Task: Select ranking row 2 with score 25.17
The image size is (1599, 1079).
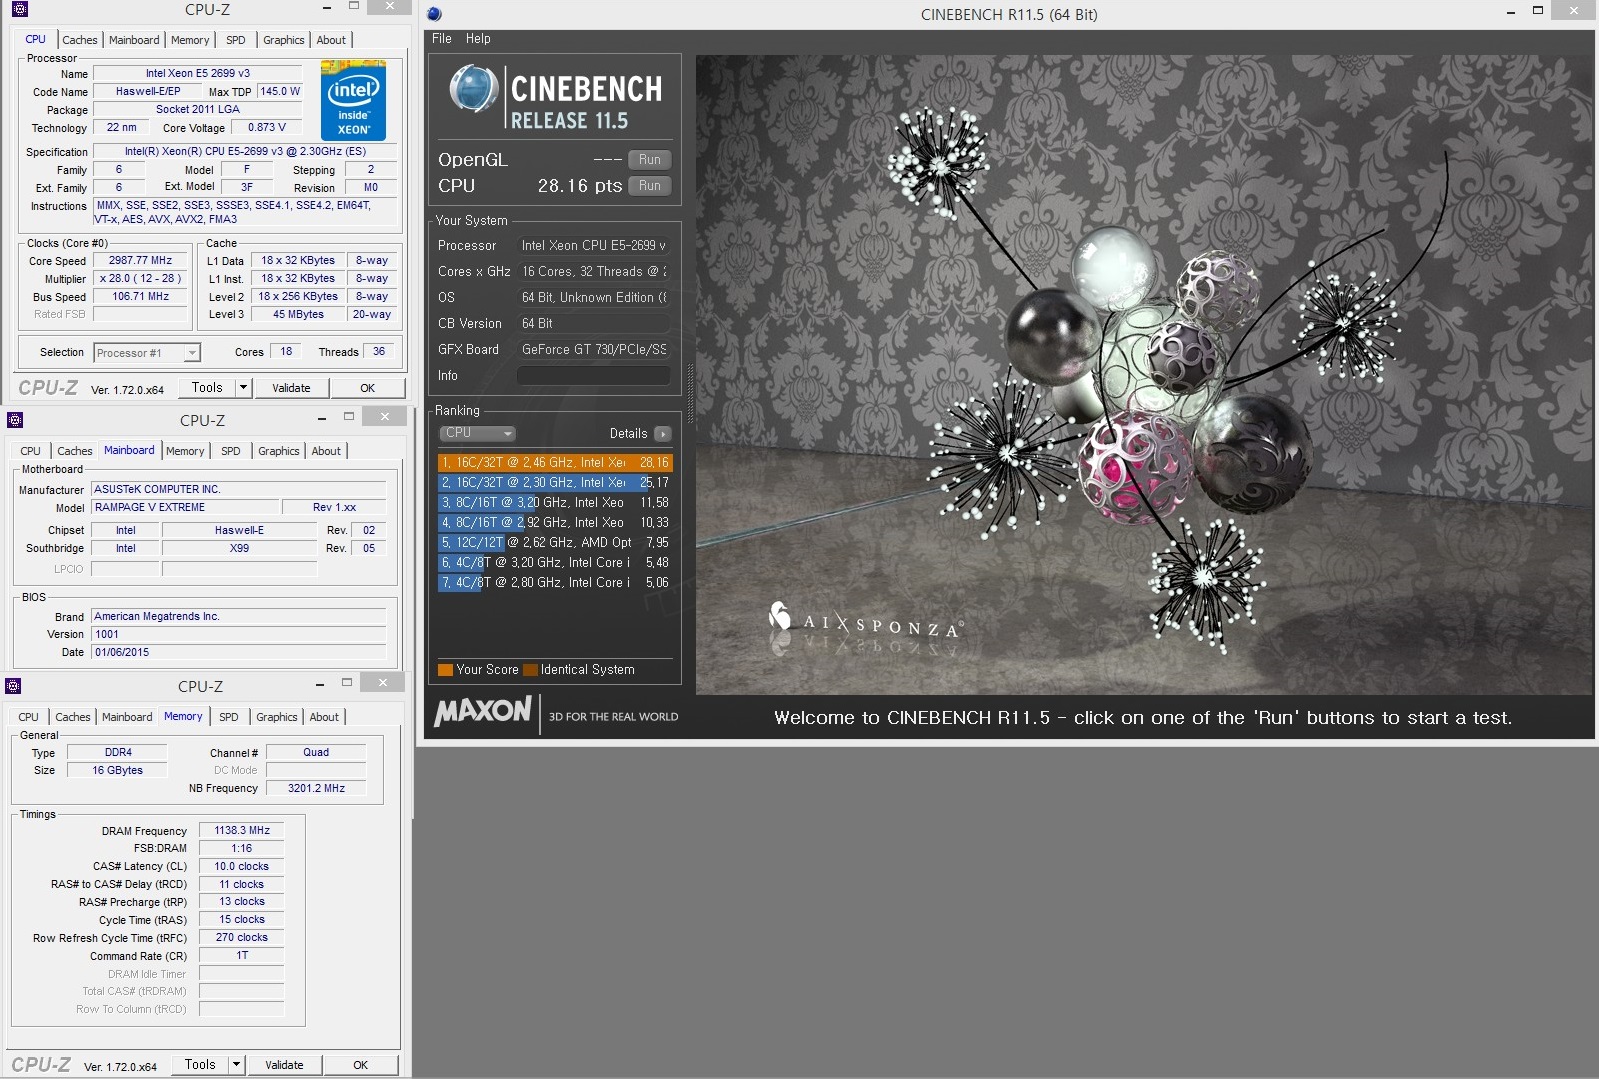Action: coord(555,482)
